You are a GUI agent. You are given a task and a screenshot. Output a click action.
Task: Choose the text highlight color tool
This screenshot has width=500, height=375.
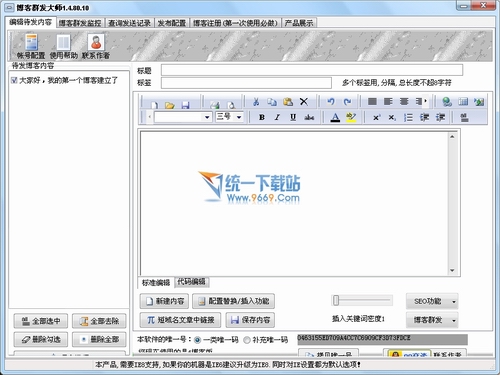pos(351,117)
